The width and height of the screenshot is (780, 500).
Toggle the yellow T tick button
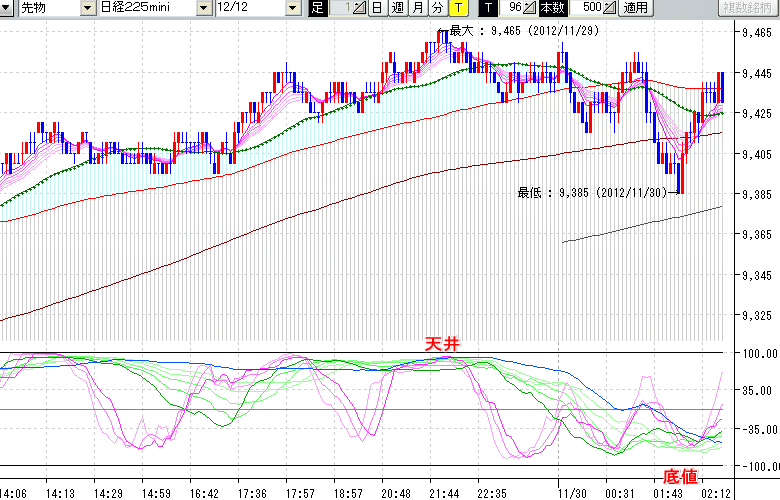click(458, 8)
